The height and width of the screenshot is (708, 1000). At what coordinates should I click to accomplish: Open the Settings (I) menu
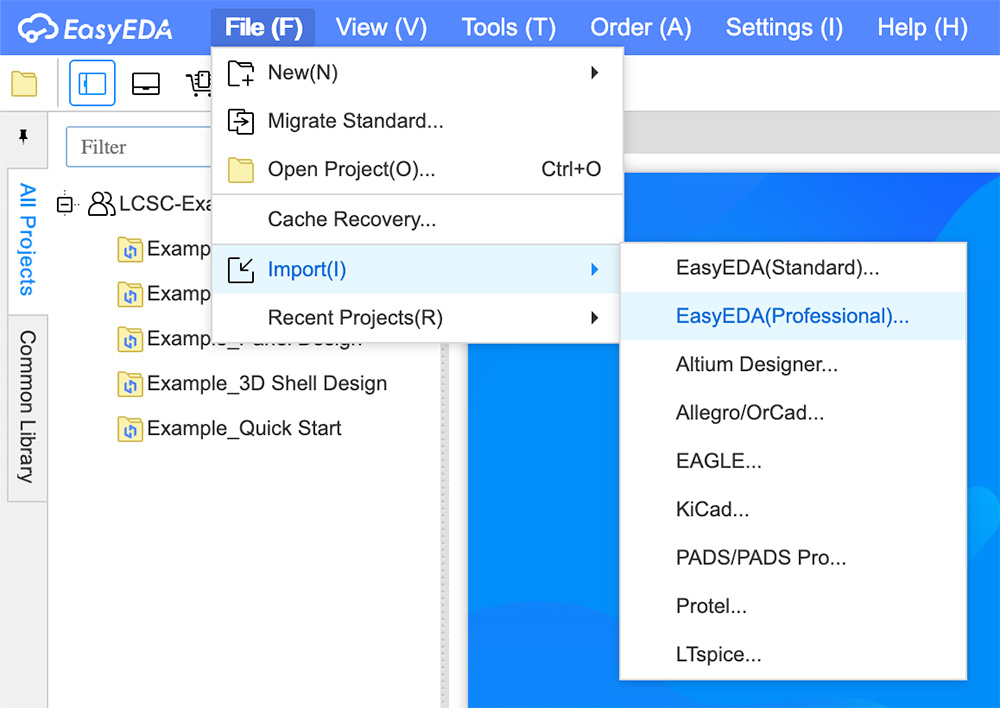(784, 27)
